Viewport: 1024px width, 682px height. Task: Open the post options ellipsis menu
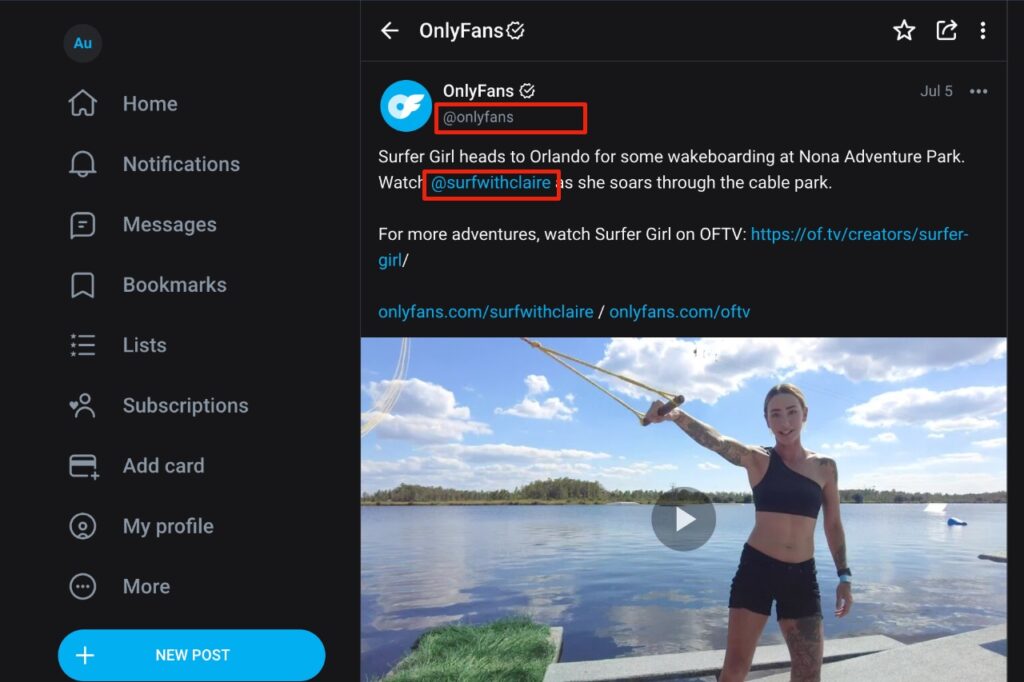click(978, 92)
